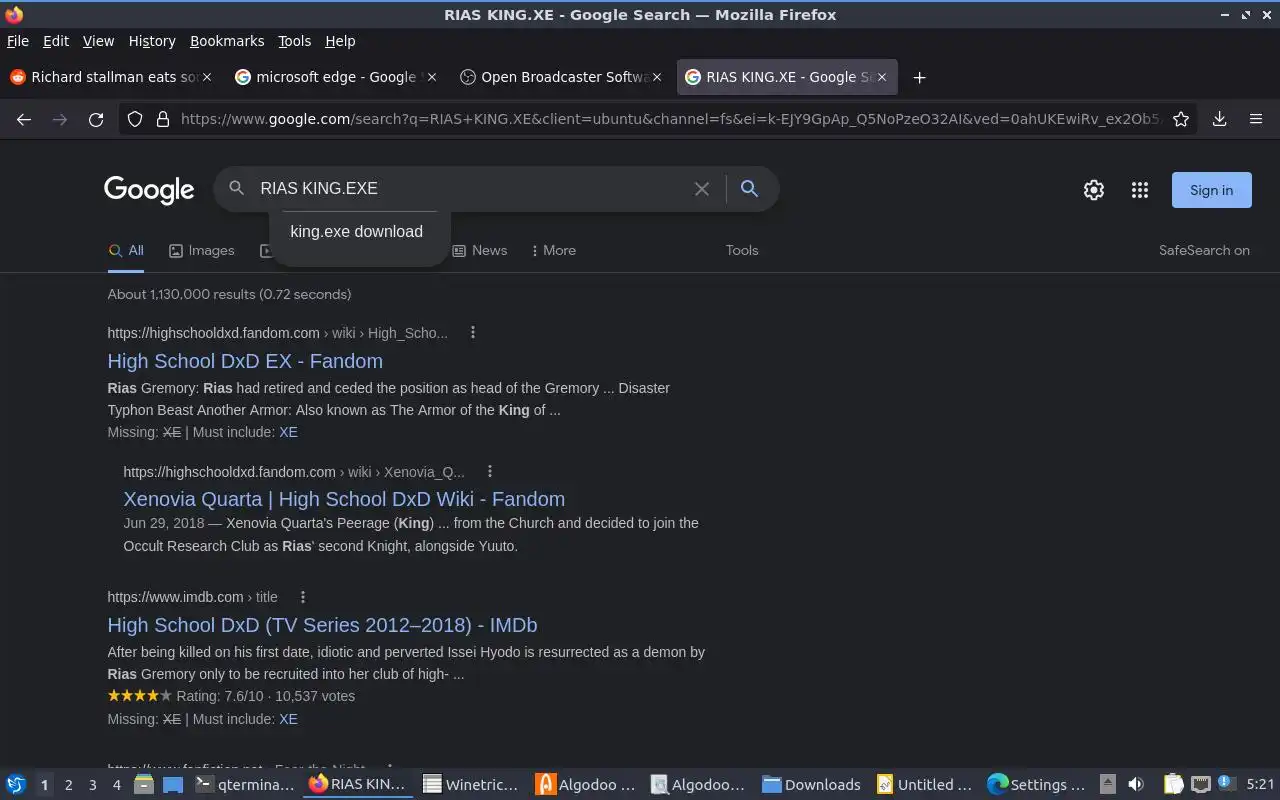
Task: Switch to qterminal taskbar window
Action: click(x=244, y=785)
